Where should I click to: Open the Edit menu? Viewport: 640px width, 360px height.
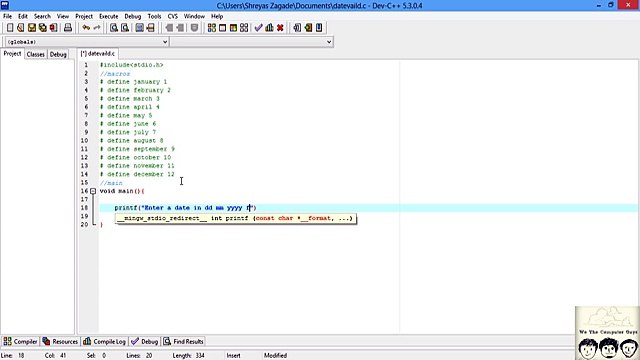tap(23, 16)
